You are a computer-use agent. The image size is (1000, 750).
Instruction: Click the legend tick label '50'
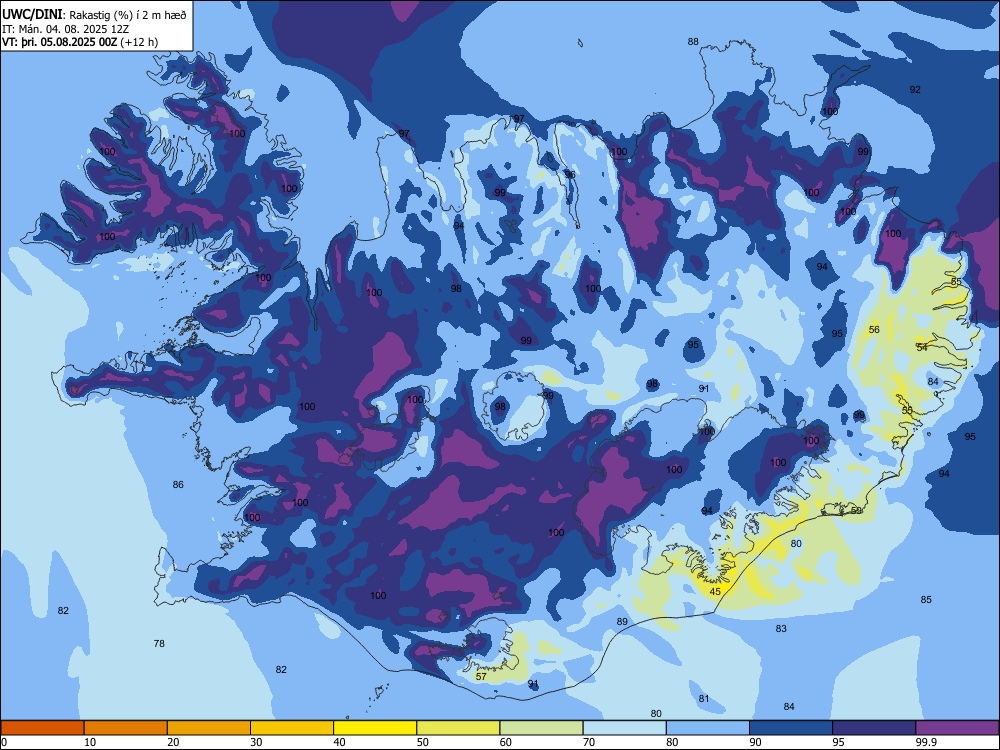[423, 742]
